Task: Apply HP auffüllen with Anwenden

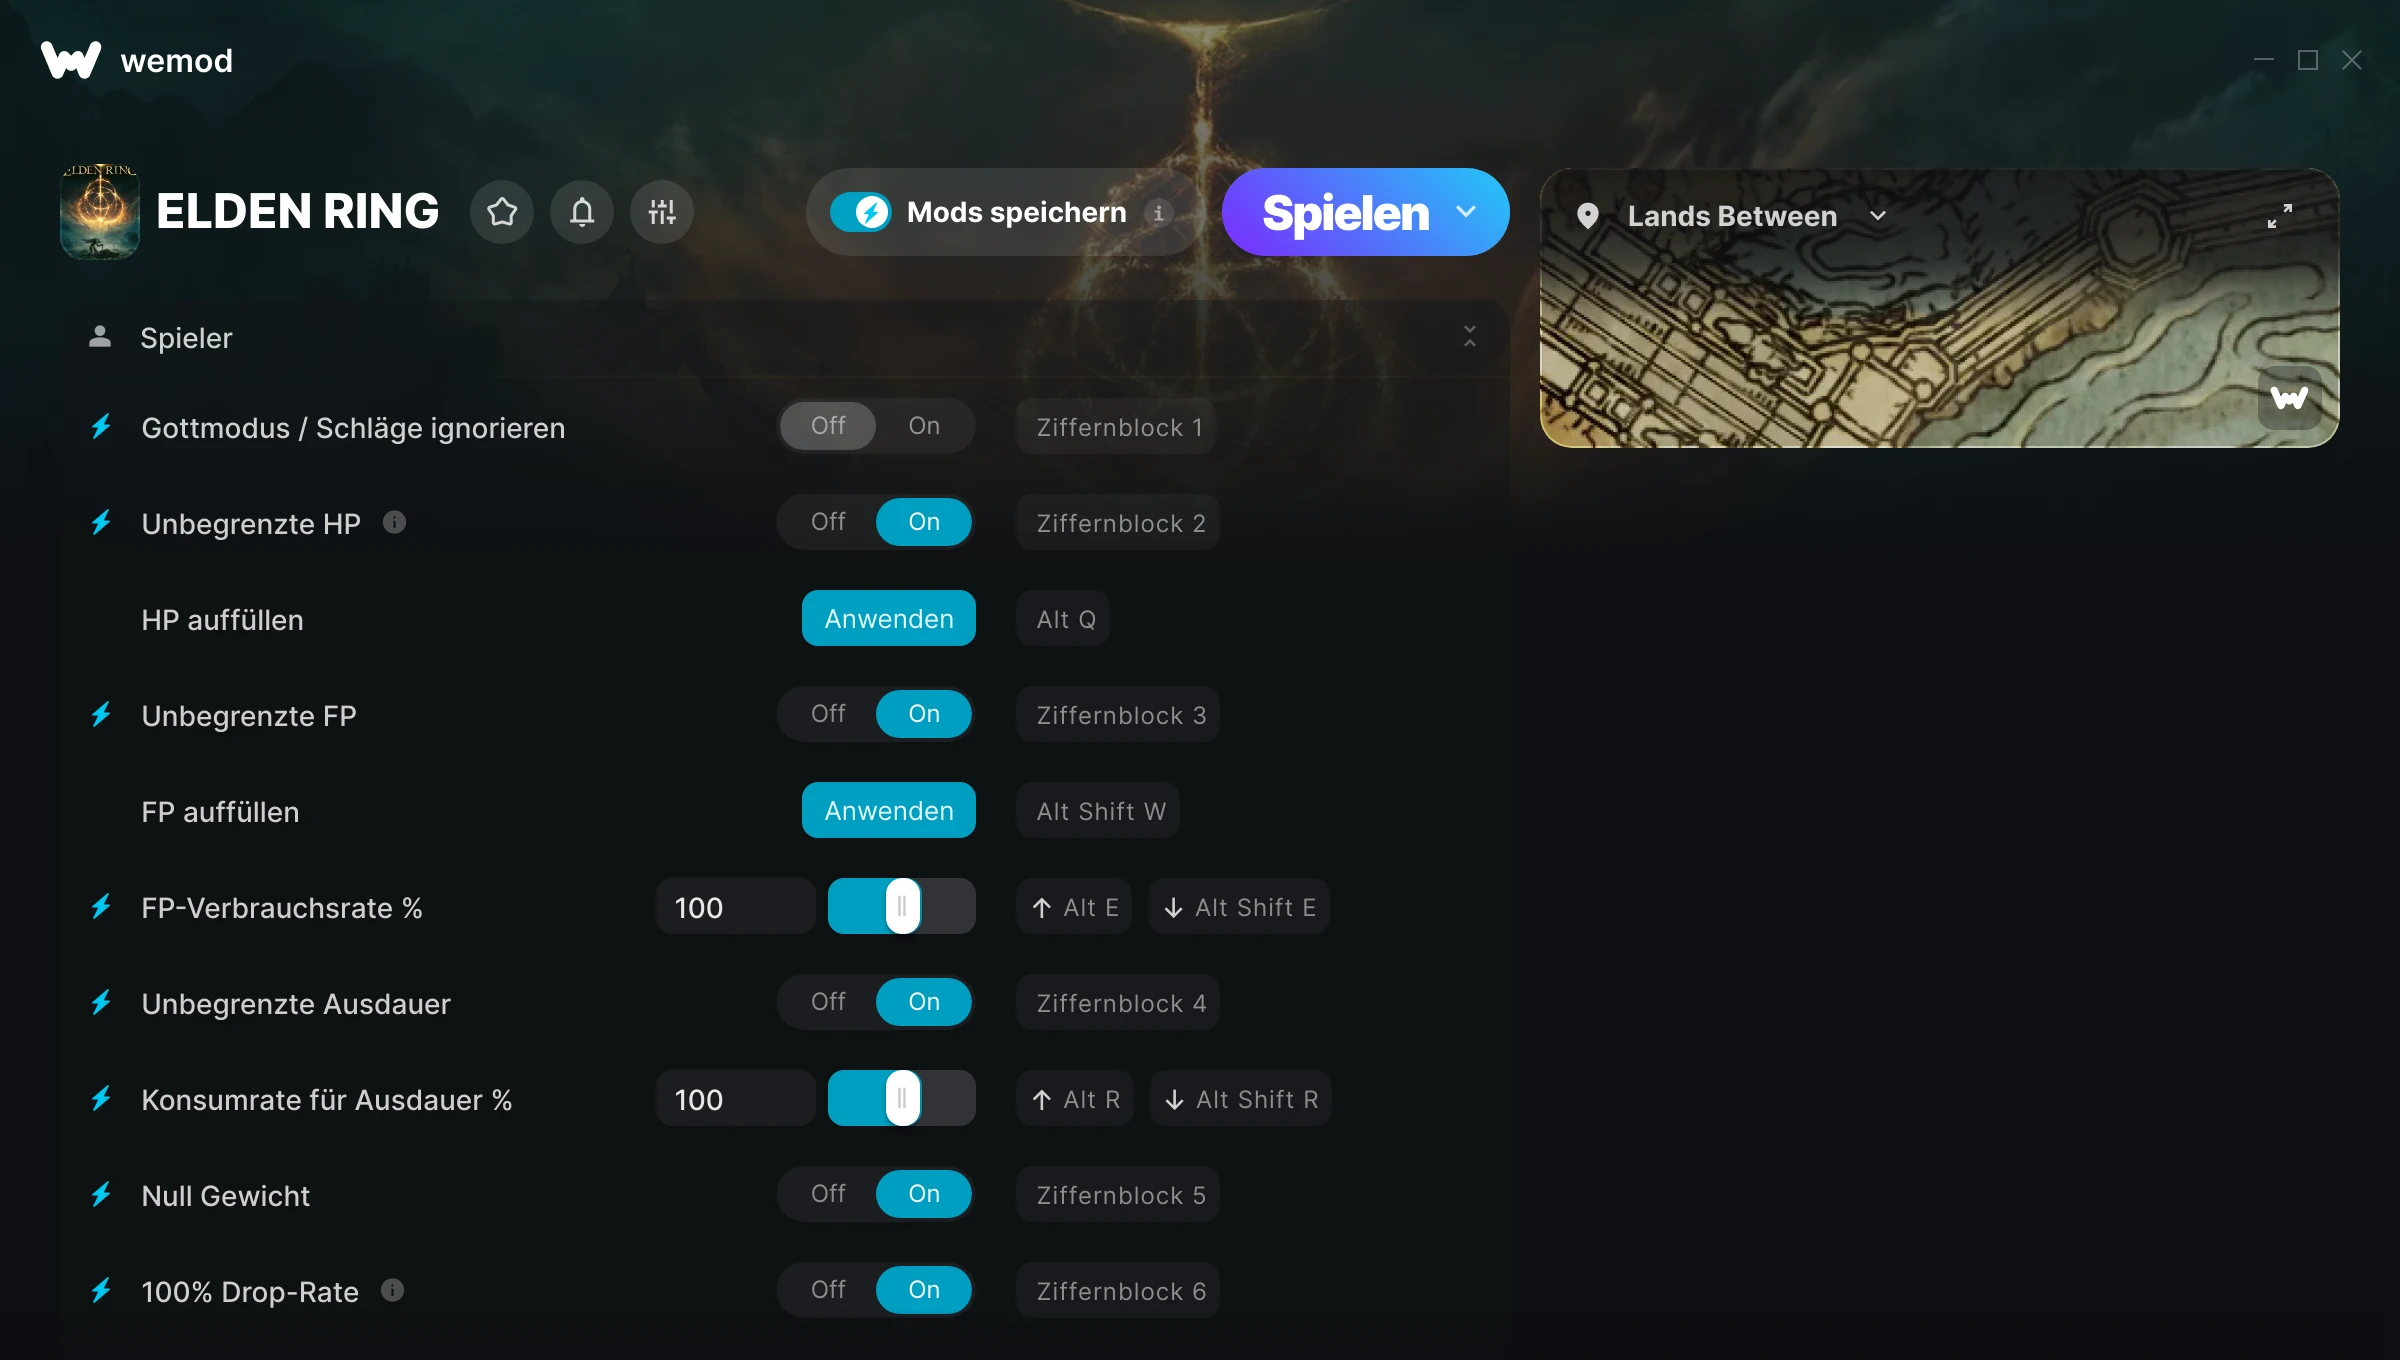Action: pyautogui.click(x=889, y=618)
